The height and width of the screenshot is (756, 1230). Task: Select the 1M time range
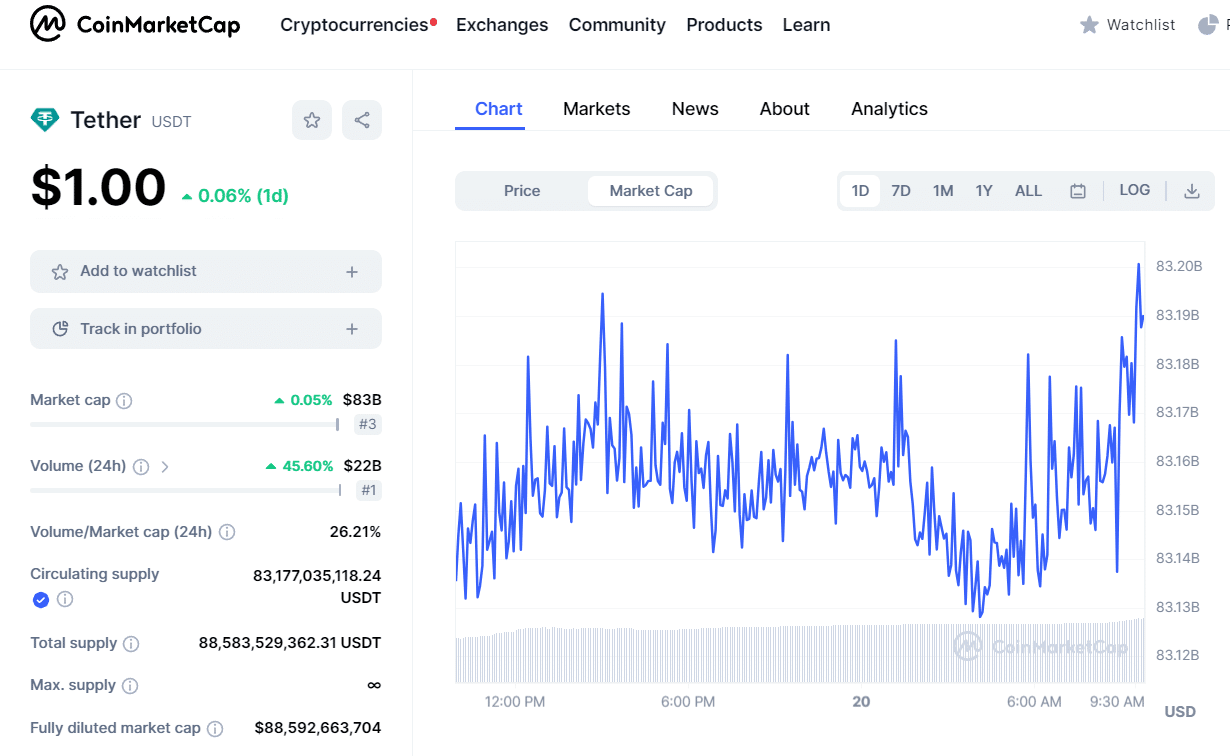943,191
